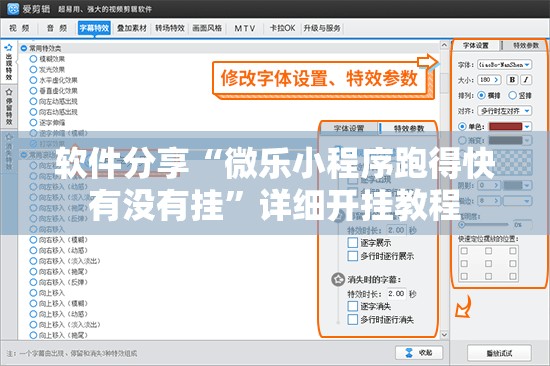Click red 单色 color swatch

(505, 126)
